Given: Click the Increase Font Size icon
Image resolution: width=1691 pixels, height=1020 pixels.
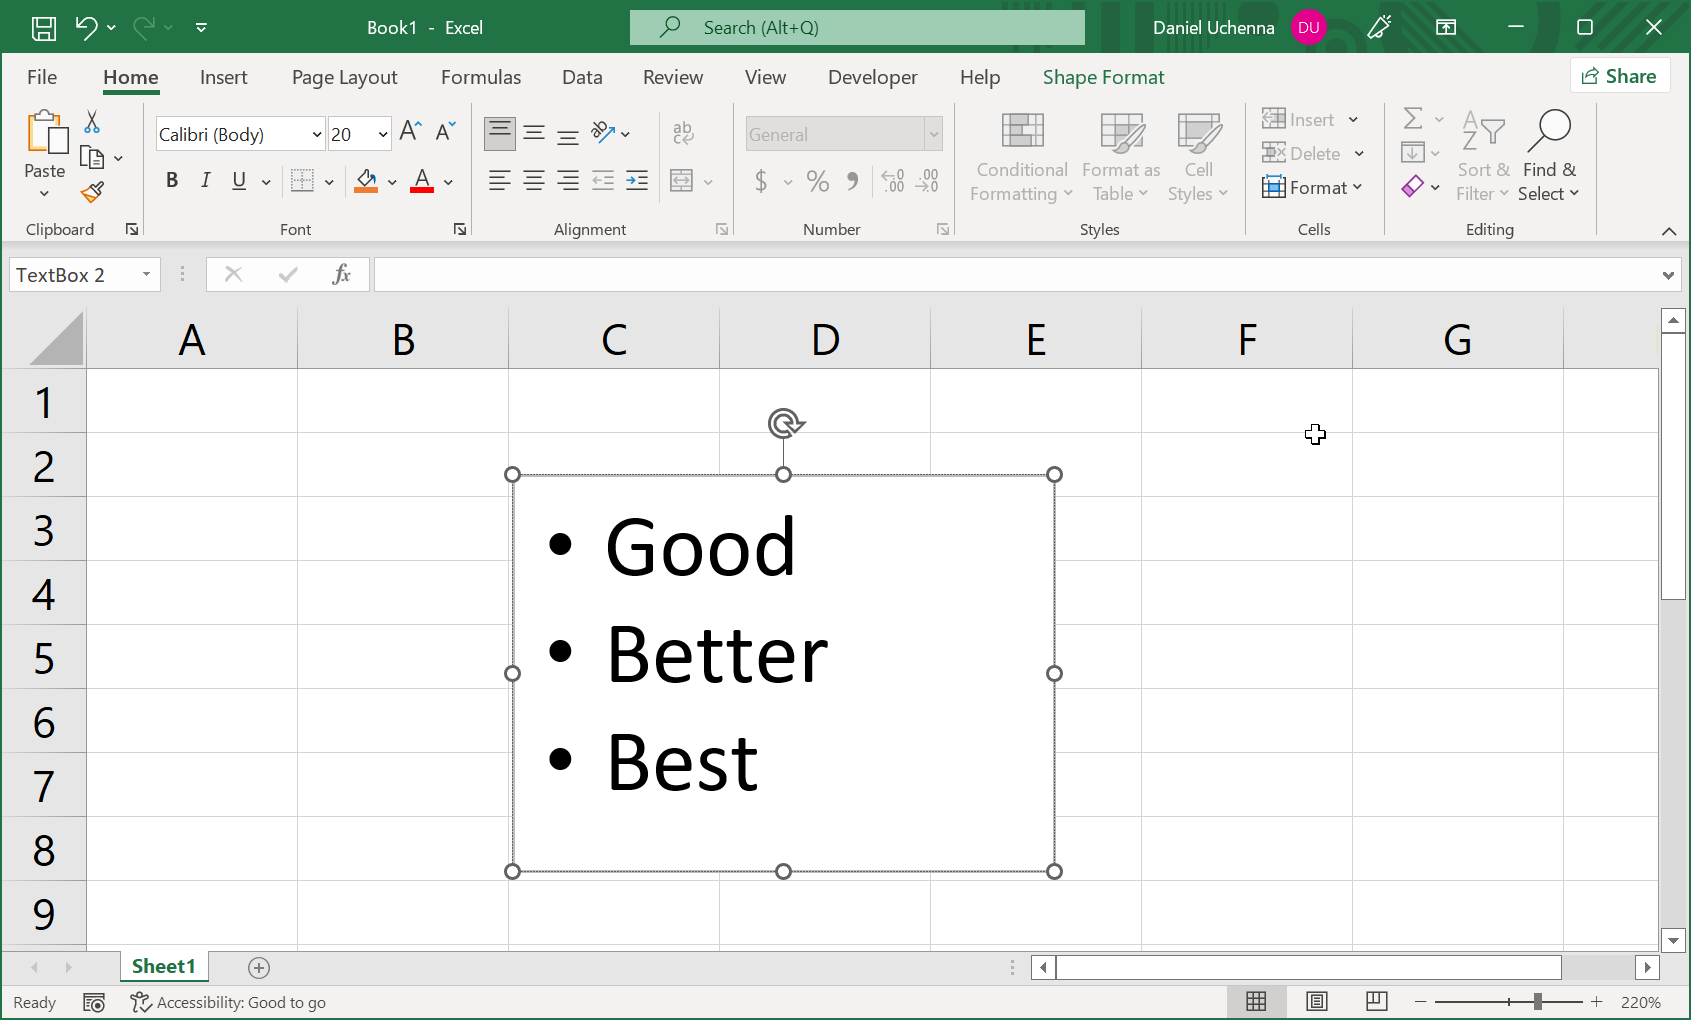Looking at the screenshot, I should coord(410,132).
